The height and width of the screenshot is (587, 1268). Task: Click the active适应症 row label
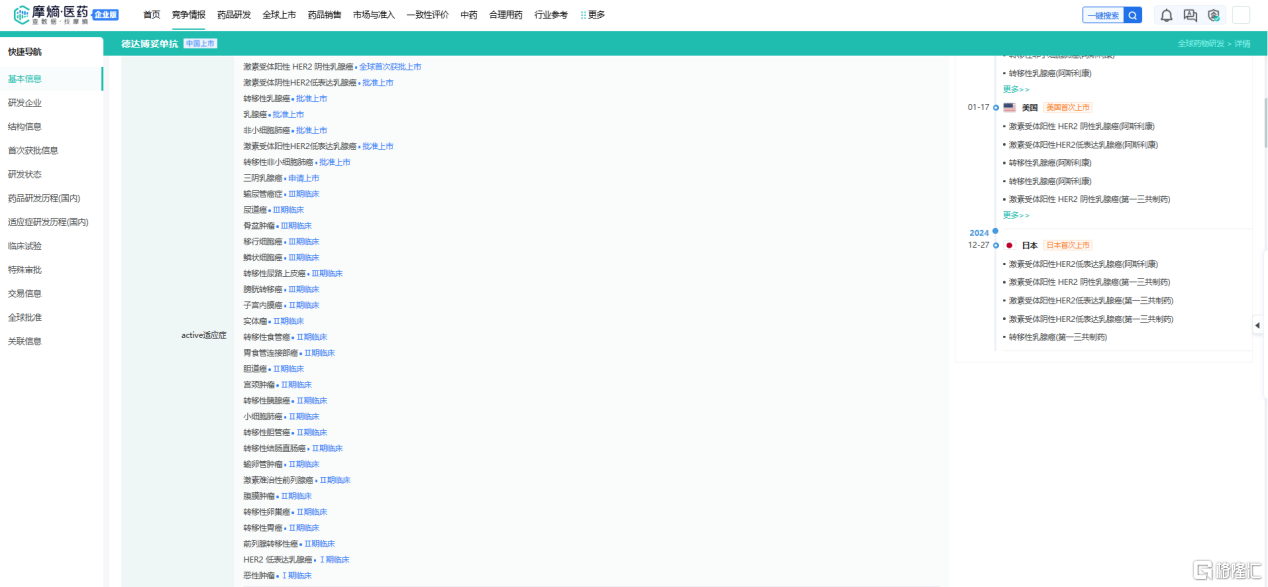[x=204, y=335]
